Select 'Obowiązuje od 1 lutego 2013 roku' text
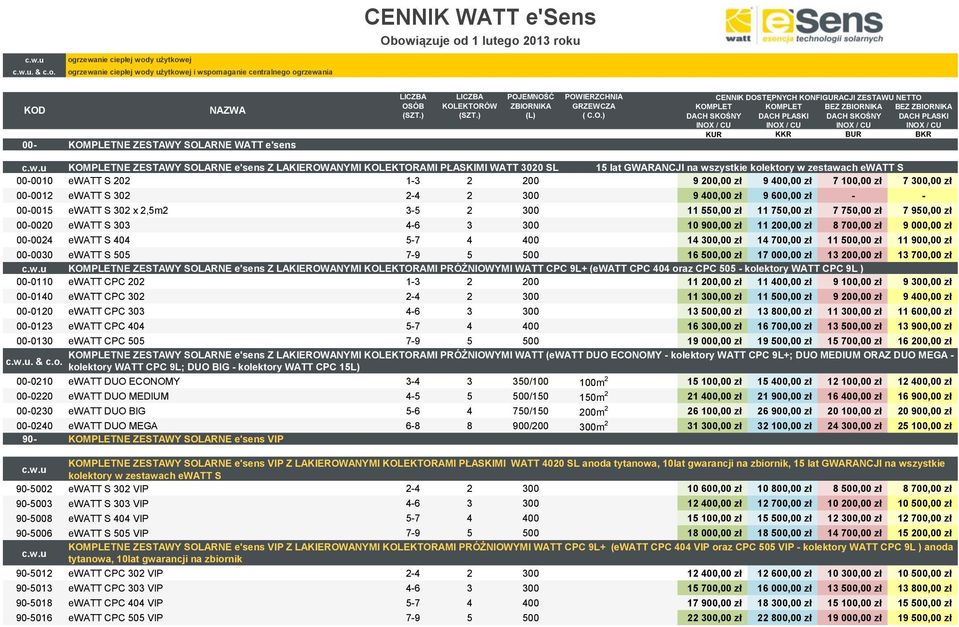959x627 pixels. tap(480, 41)
